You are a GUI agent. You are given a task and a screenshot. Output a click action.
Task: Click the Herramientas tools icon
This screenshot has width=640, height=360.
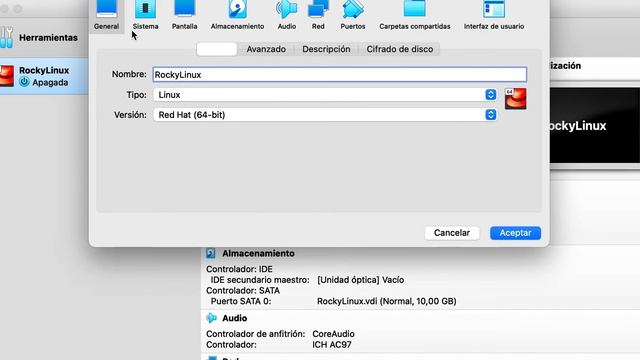(7, 37)
